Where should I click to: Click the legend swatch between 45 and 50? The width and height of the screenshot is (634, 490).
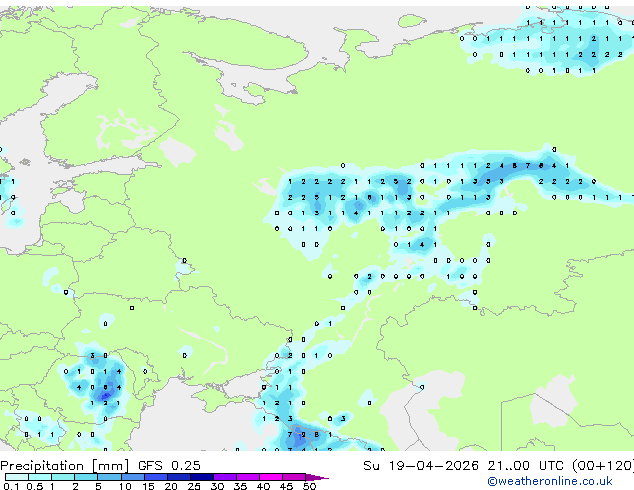pos(294,477)
